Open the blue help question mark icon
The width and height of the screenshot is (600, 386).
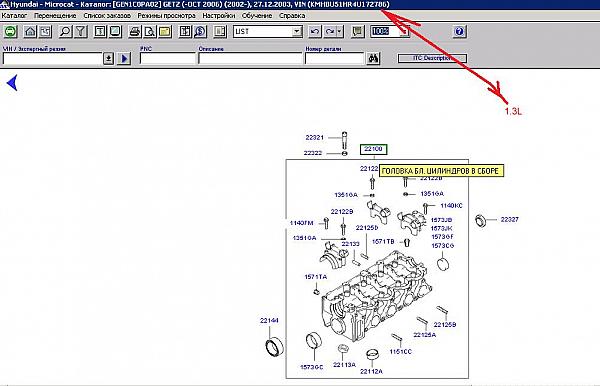pos(459,31)
